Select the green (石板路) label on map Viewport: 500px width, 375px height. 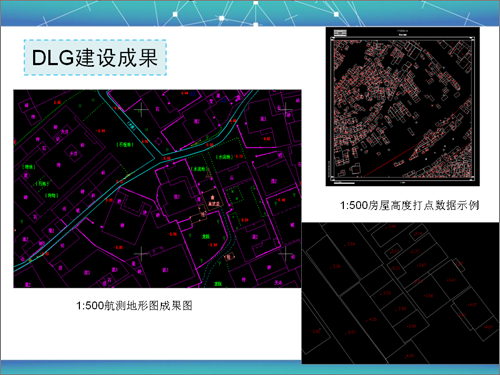click(125, 144)
